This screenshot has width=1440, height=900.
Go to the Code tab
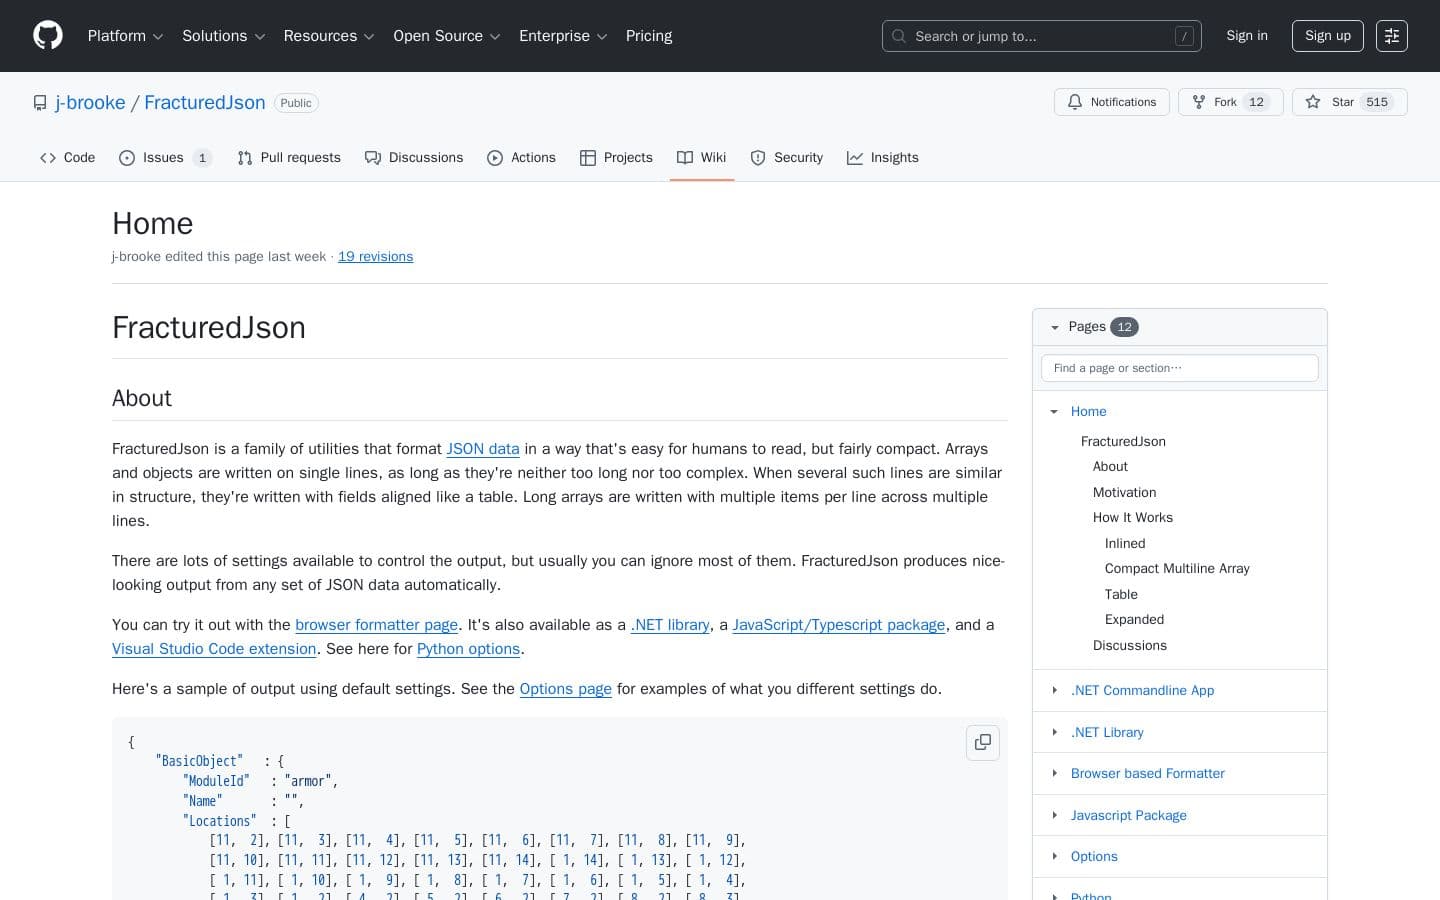[x=67, y=158]
